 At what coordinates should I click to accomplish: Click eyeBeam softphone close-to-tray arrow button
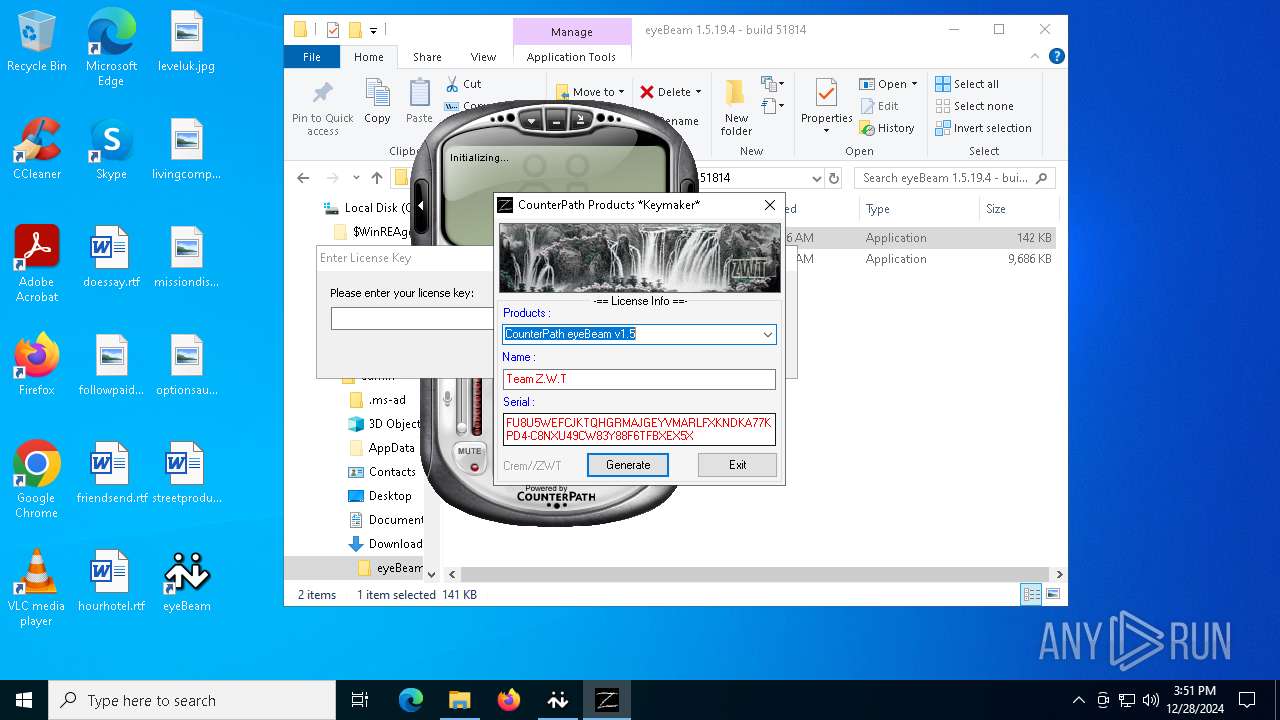(581, 121)
